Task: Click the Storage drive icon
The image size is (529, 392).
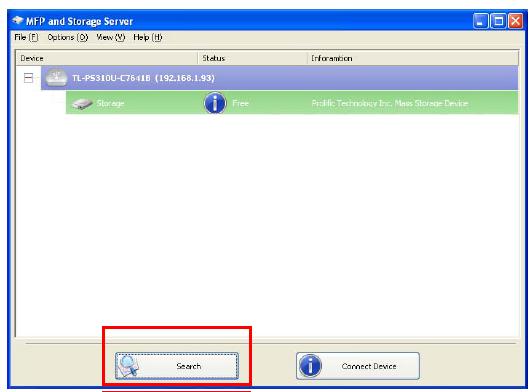Action: [82, 104]
